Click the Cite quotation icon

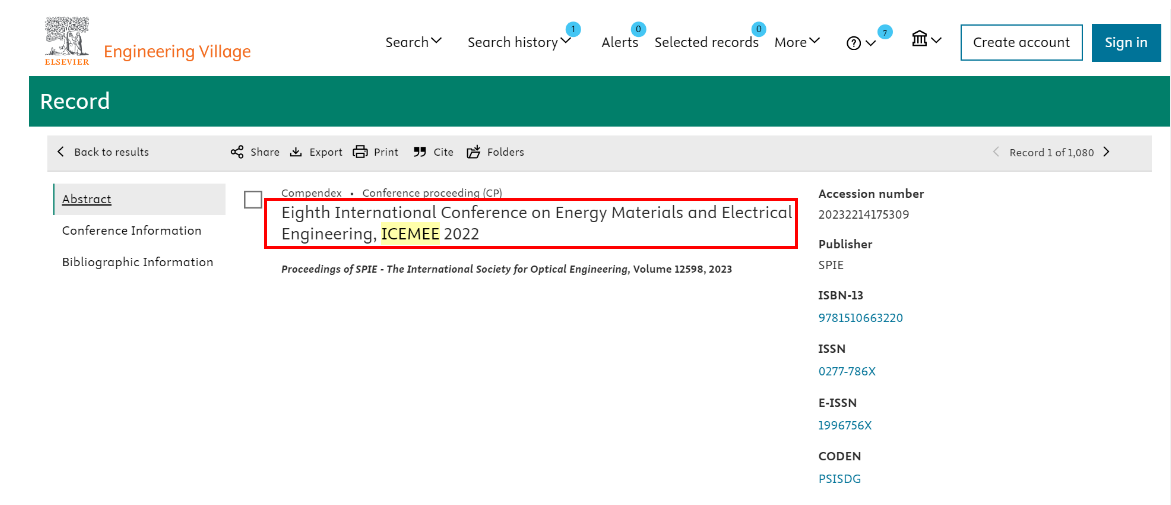click(420, 152)
